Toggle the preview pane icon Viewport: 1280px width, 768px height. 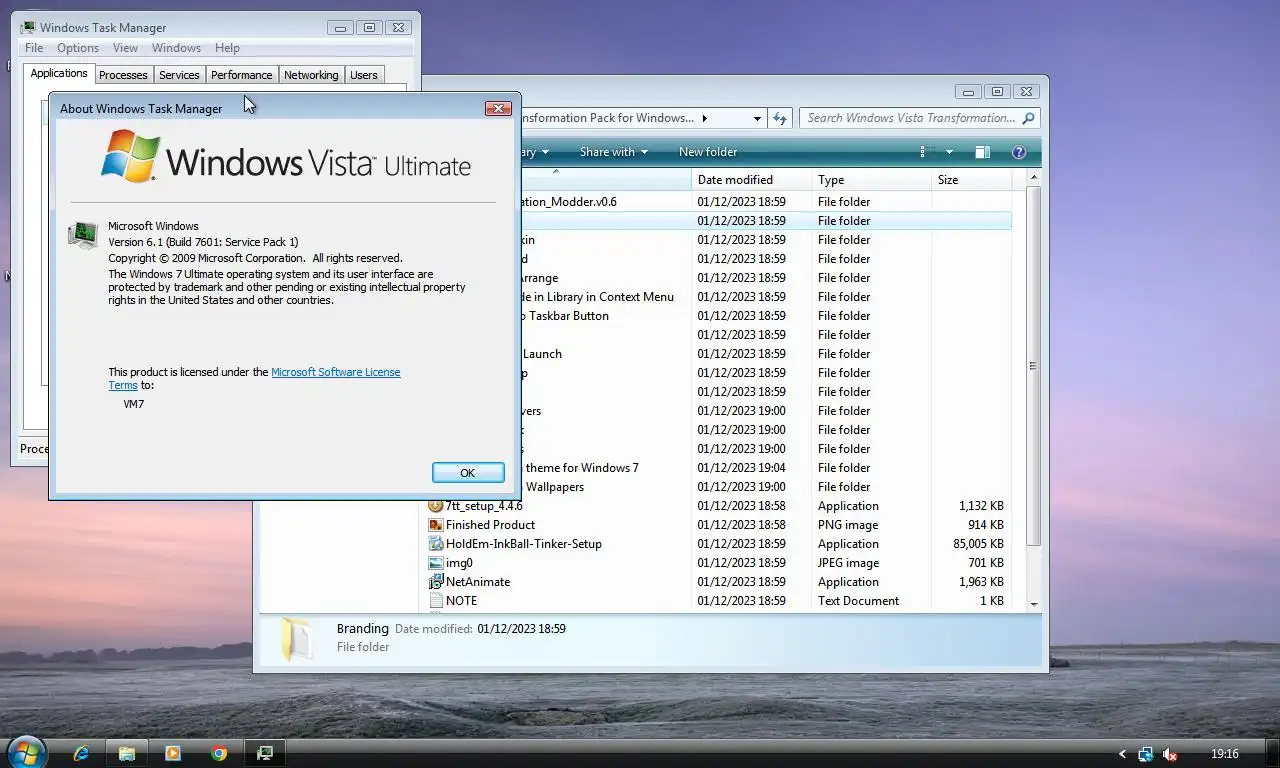(982, 152)
